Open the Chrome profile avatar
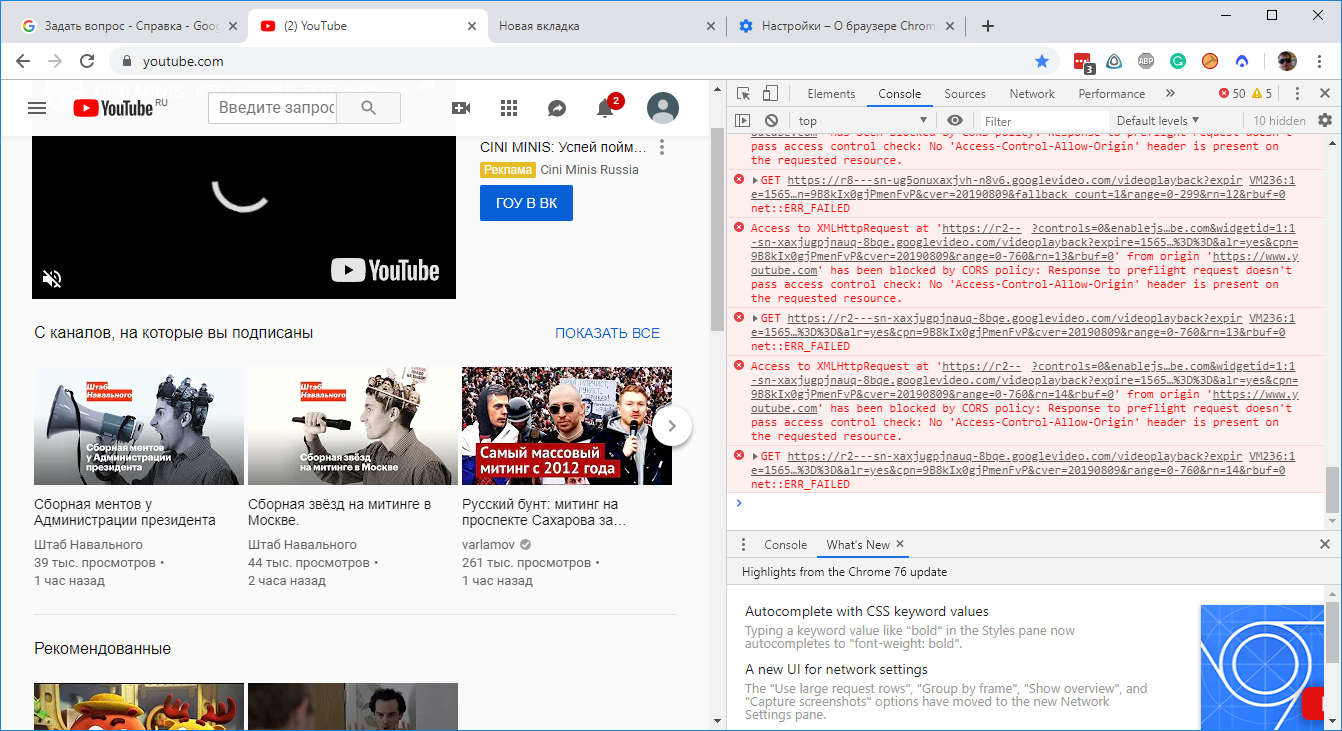This screenshot has height=731, width=1342. (x=1287, y=61)
